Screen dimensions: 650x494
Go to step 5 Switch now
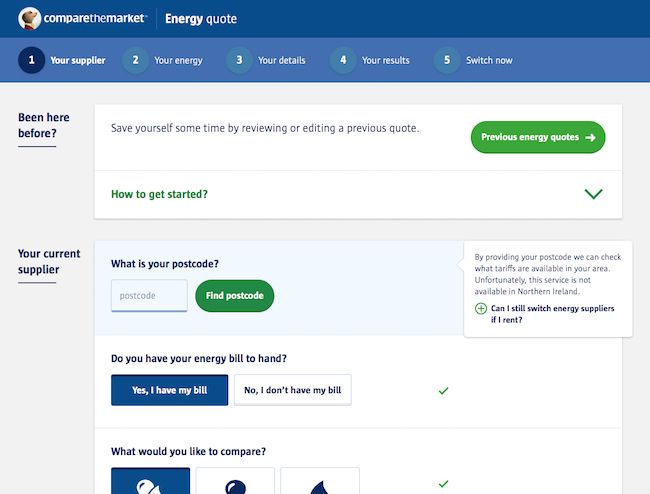[x=473, y=60]
